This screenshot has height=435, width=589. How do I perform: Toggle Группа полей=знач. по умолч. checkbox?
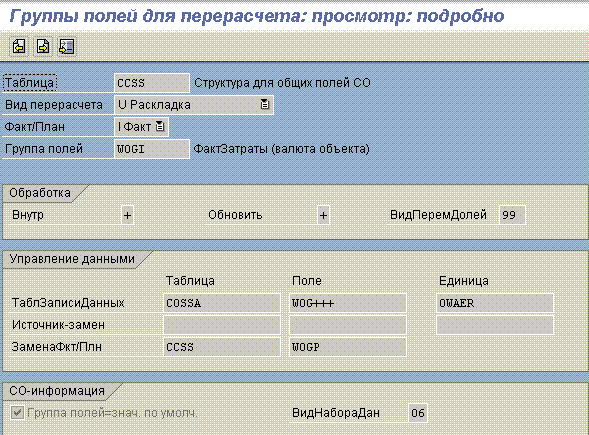17,413
